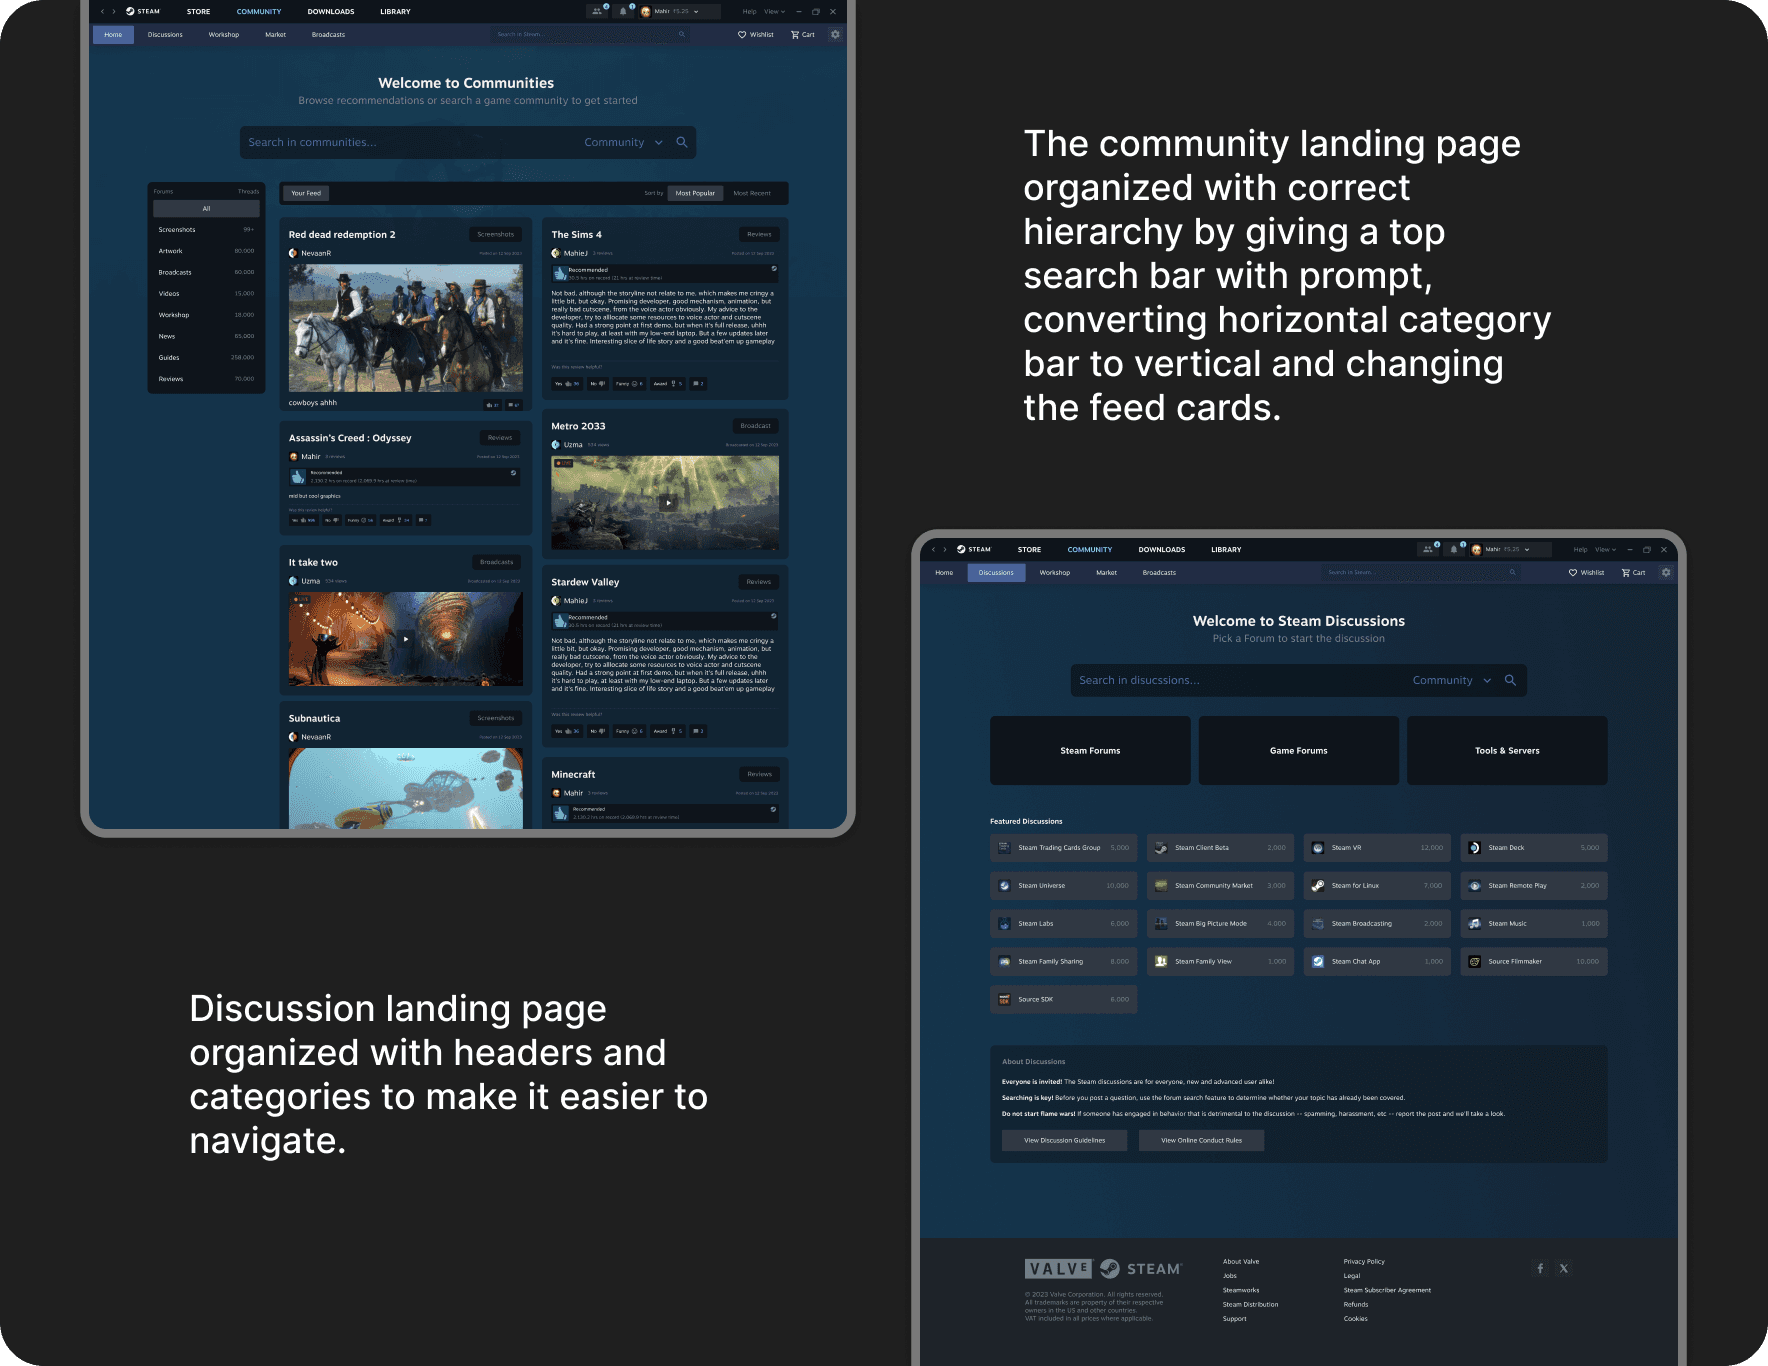The height and width of the screenshot is (1366, 1768).
Task: Click the Source SDK forum icon
Action: (x=1004, y=1000)
